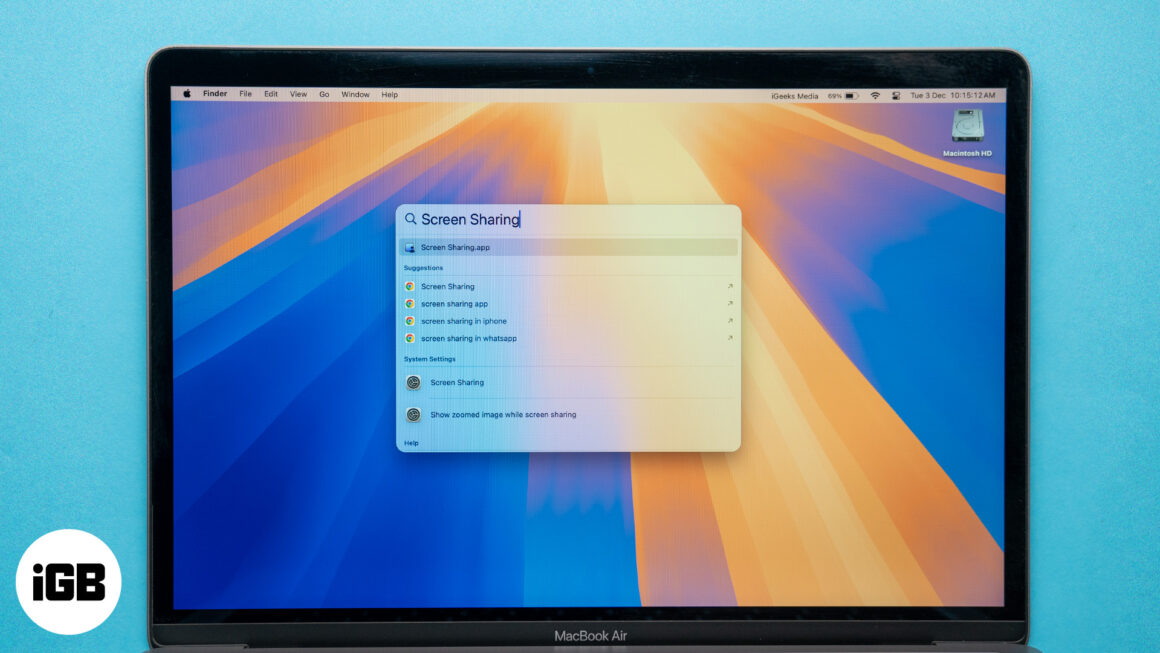The image size is (1160, 653).
Task: Open the Apple menu
Action: (186, 94)
